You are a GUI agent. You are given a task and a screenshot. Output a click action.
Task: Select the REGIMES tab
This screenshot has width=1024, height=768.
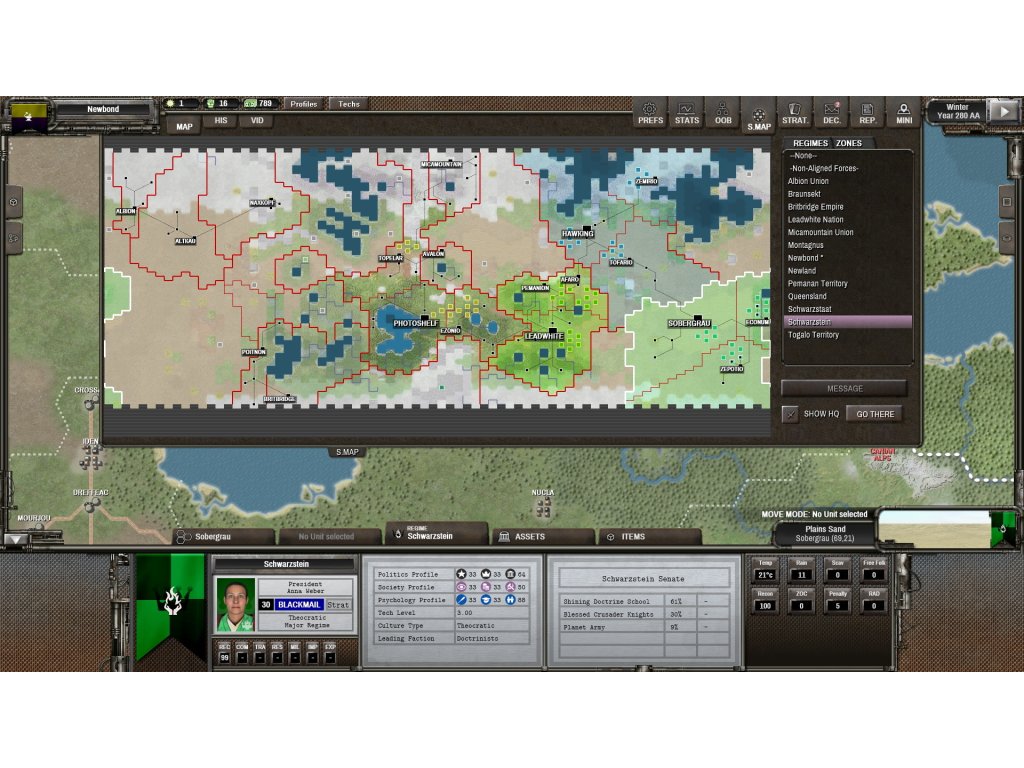tap(810, 143)
